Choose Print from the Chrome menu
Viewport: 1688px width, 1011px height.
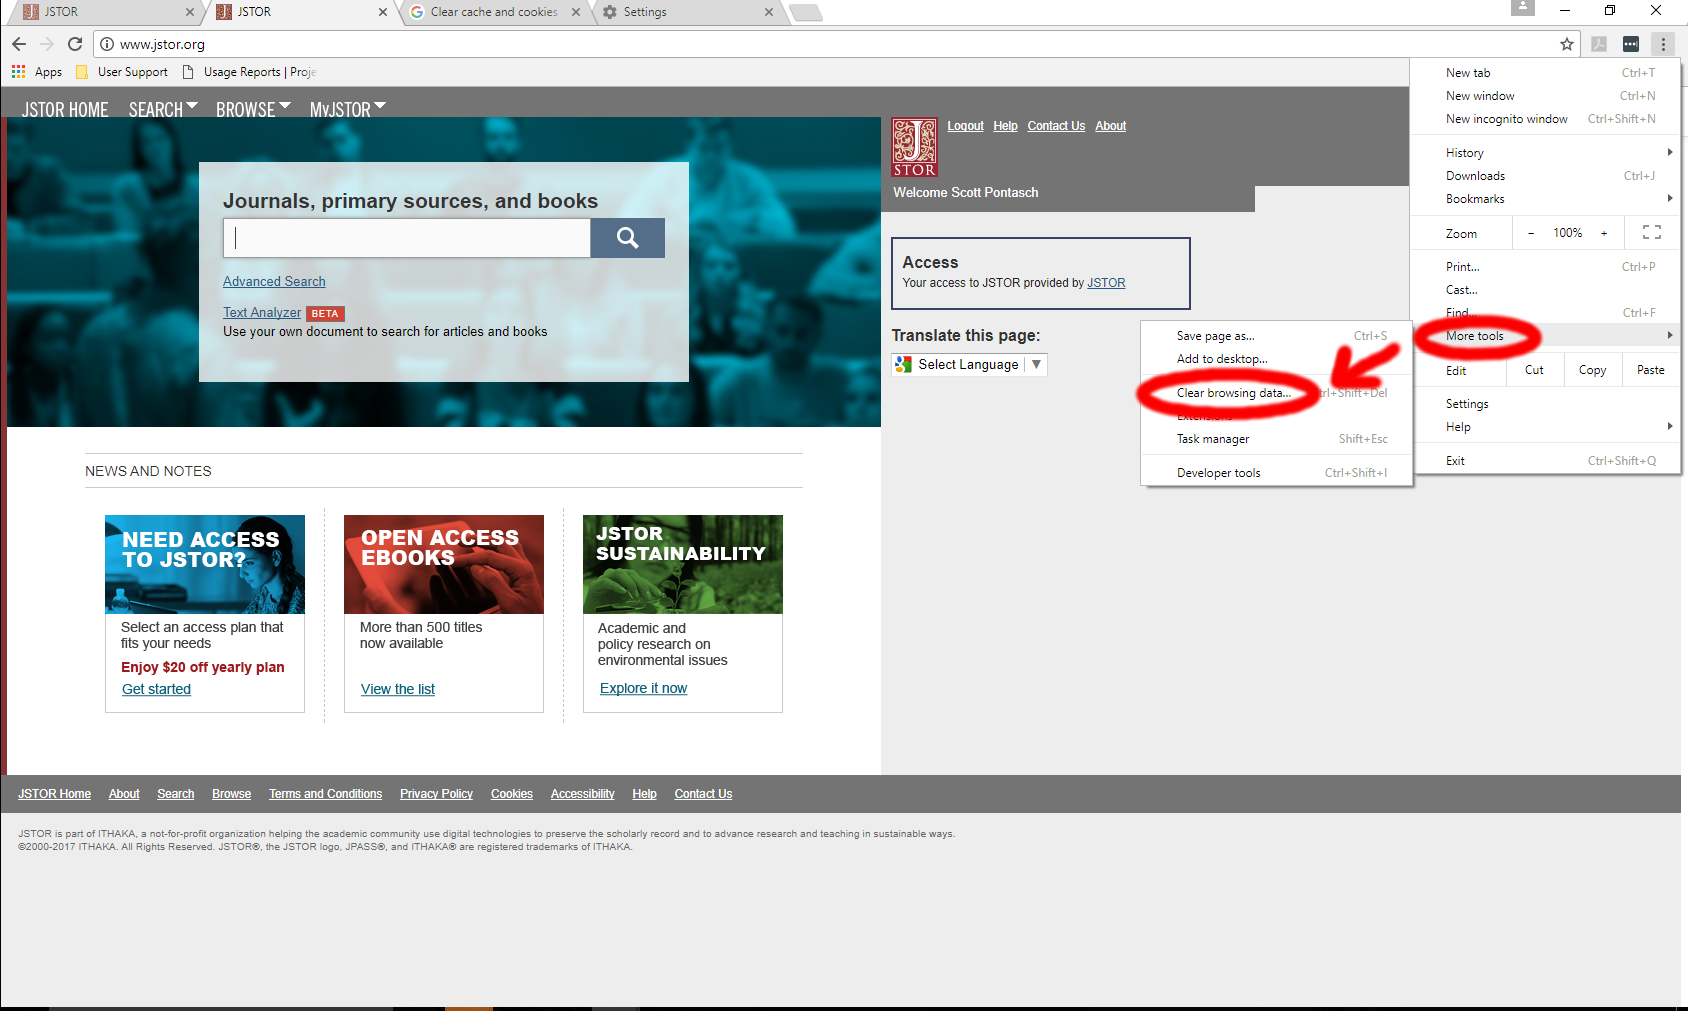(1546, 267)
